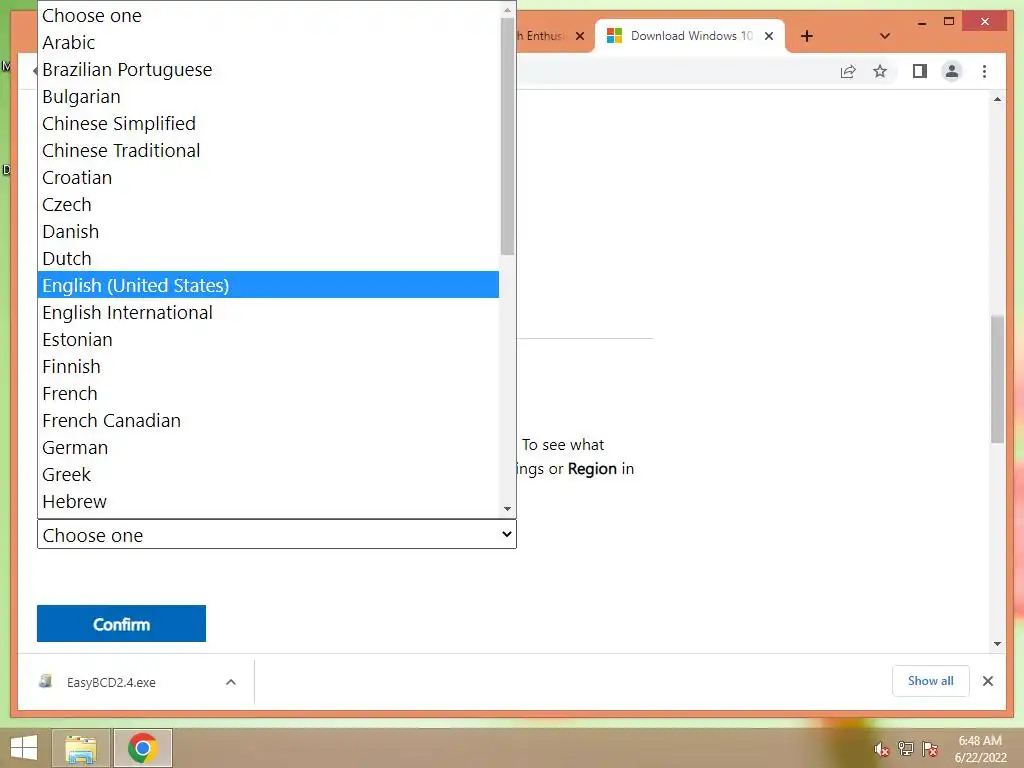Open the tab search chevron
This screenshot has width=1024, height=768.
pos(885,36)
